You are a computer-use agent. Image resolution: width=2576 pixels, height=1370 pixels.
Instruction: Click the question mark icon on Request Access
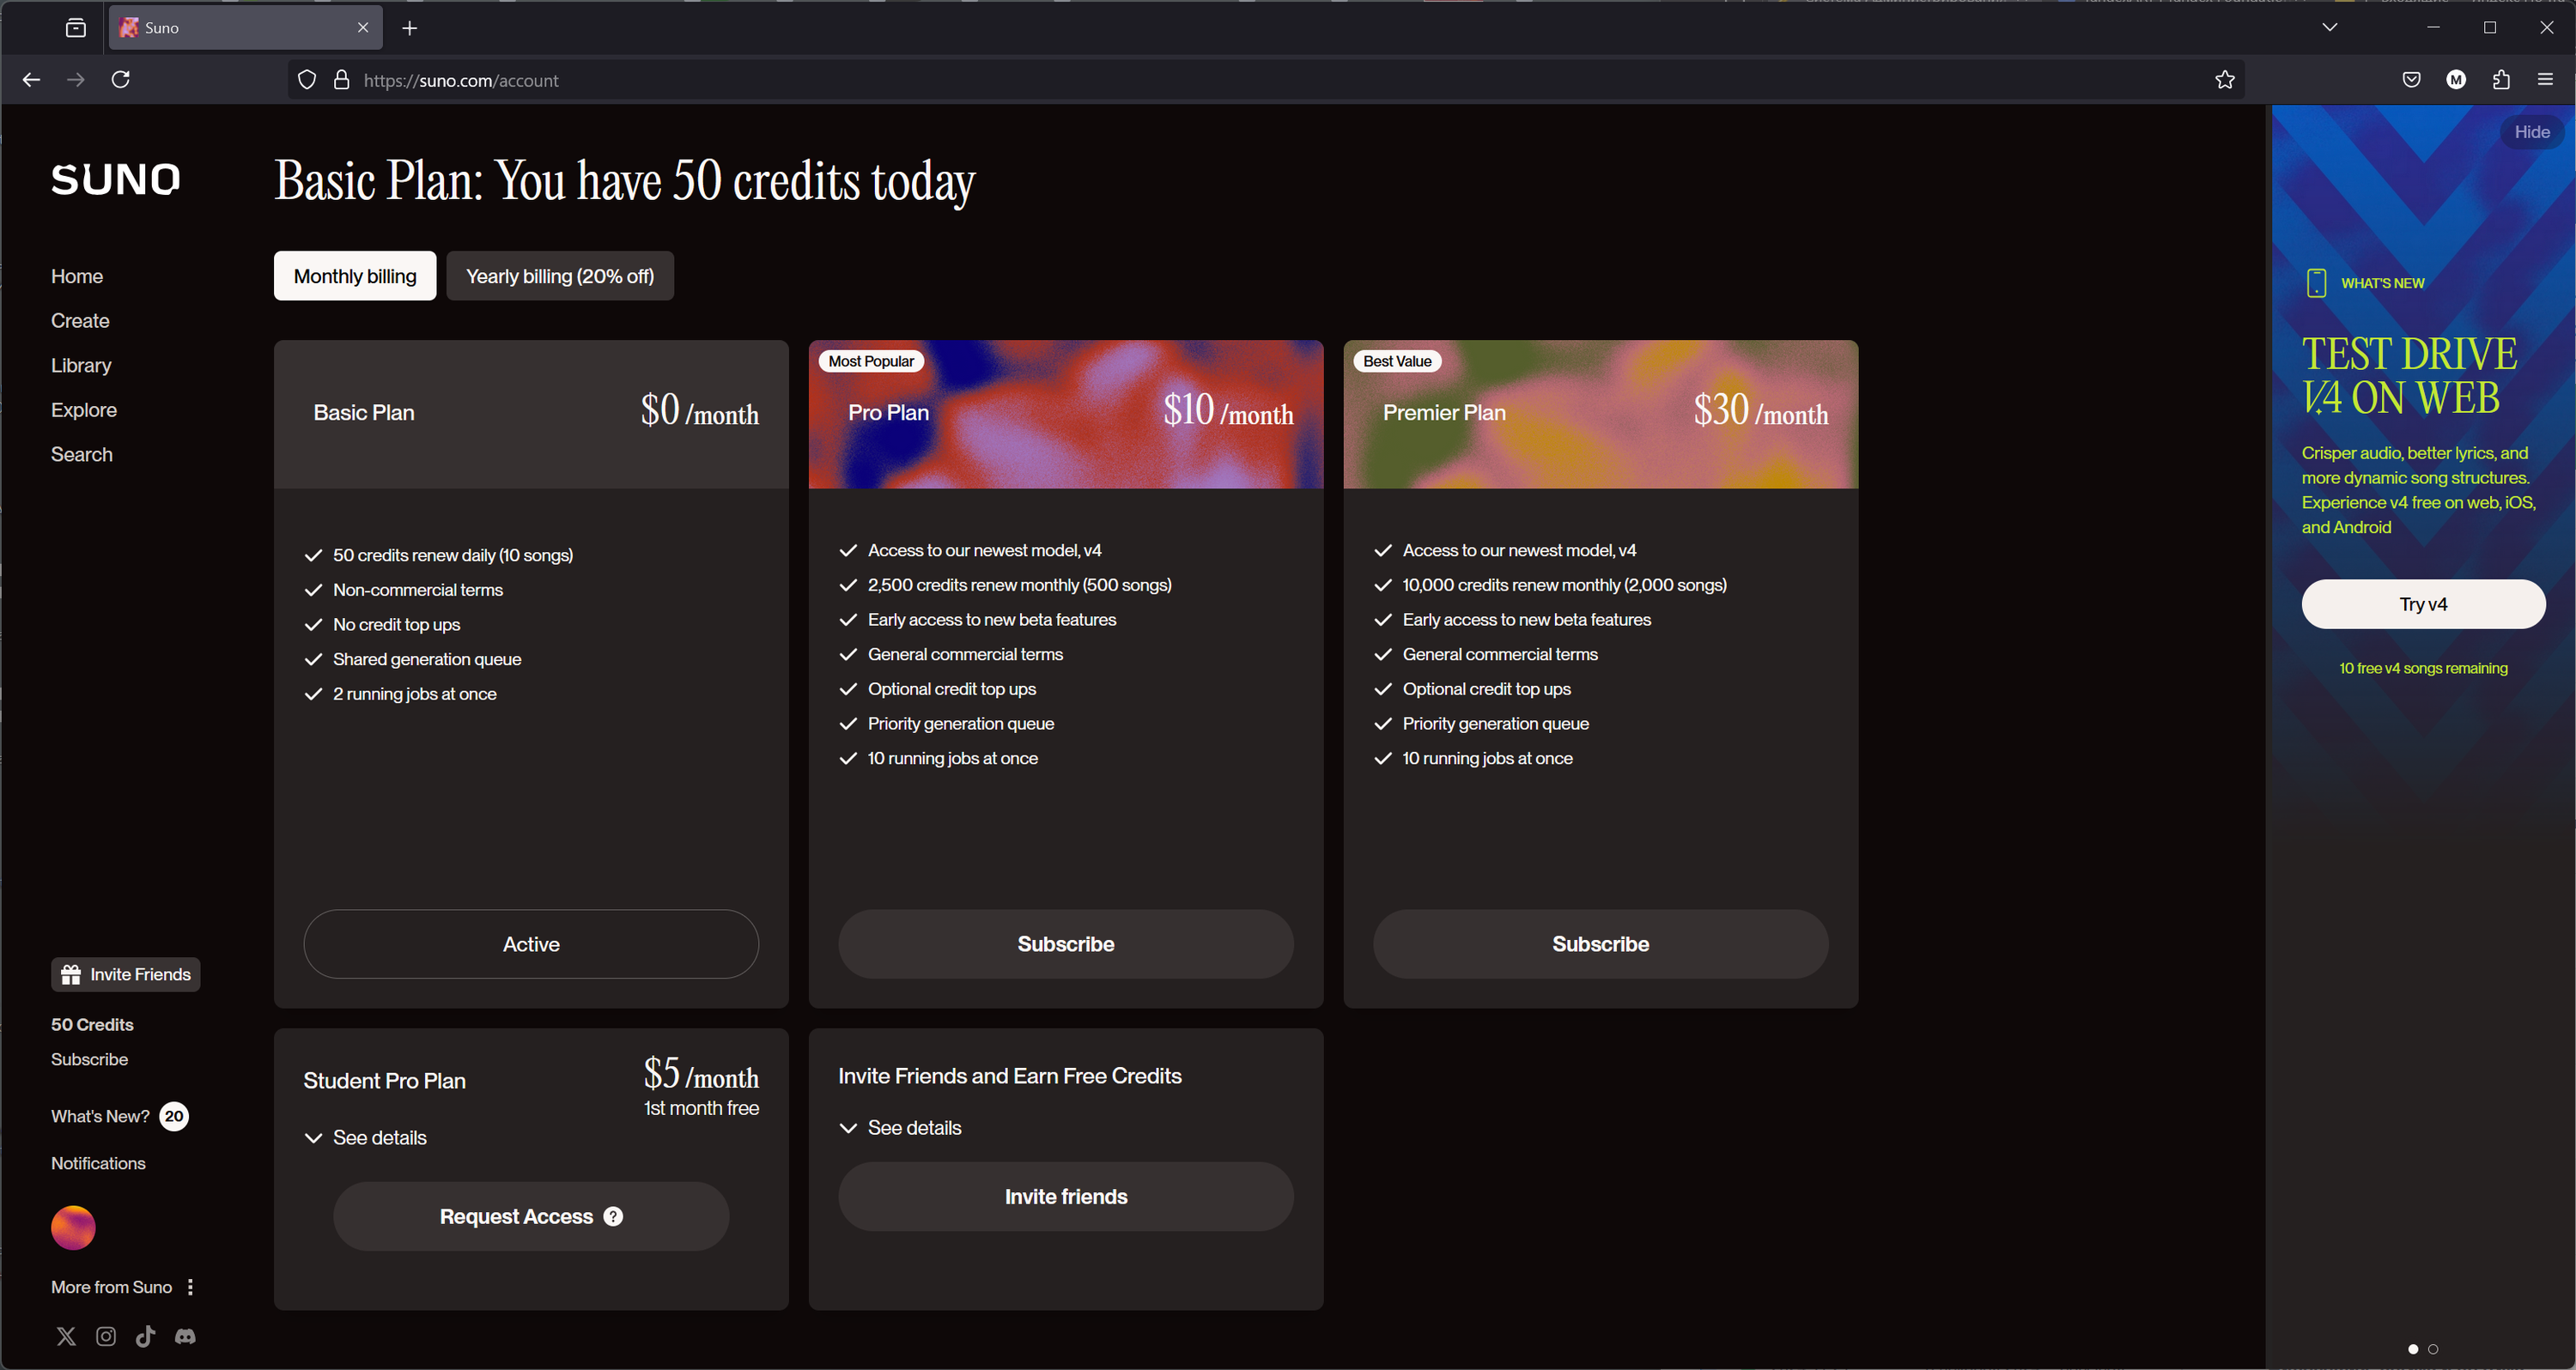pos(613,1216)
